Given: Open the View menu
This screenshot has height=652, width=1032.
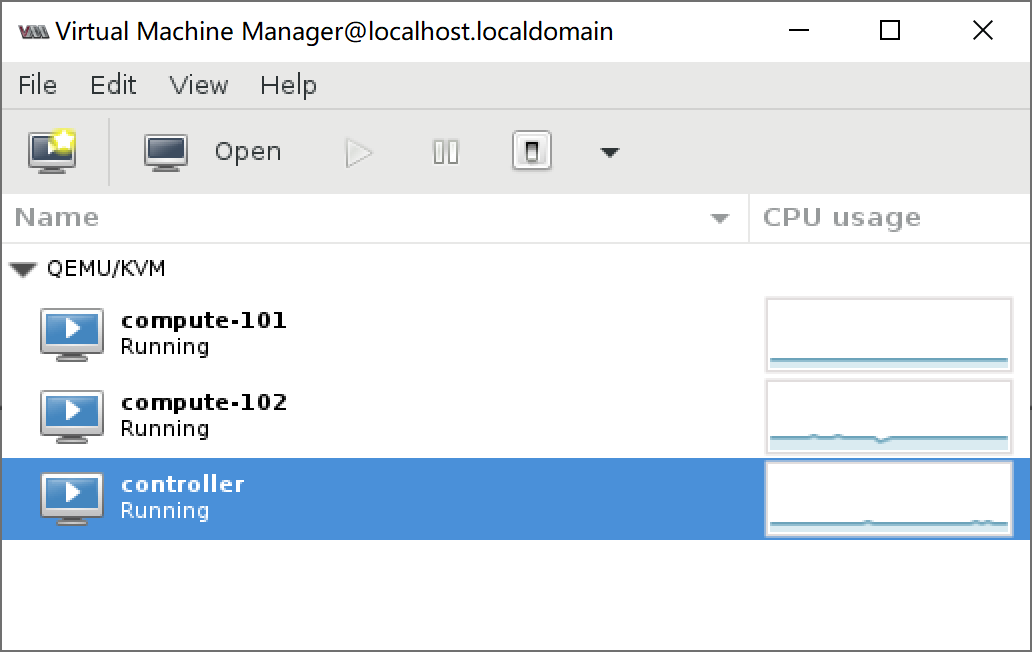Looking at the screenshot, I should point(199,85).
